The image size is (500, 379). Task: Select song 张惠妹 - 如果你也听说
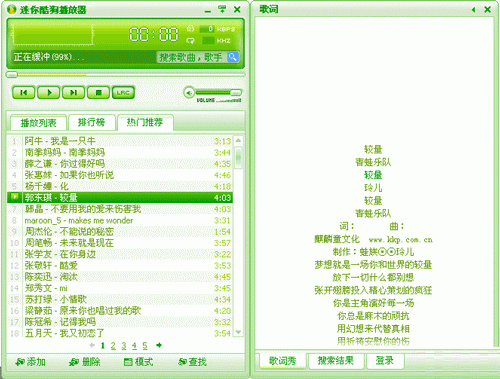pos(120,175)
